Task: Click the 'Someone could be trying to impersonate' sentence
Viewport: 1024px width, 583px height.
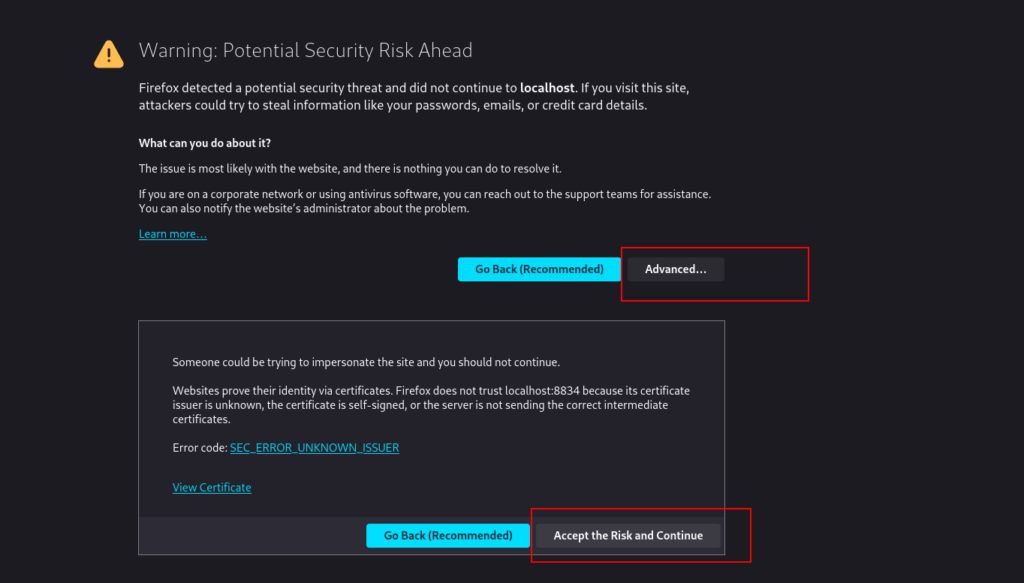Action: click(366, 362)
